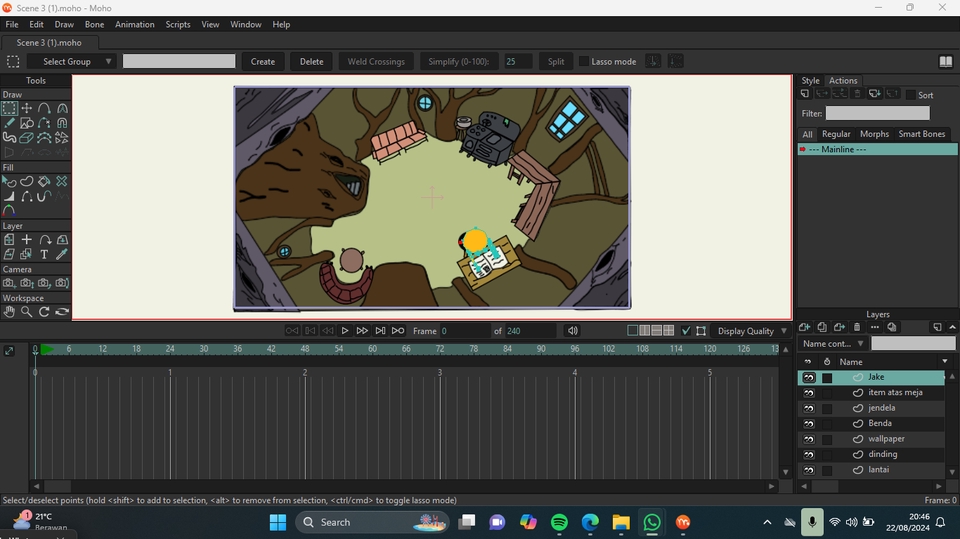Expand the Select Group dropdown
The image size is (960, 539).
[x=72, y=62]
